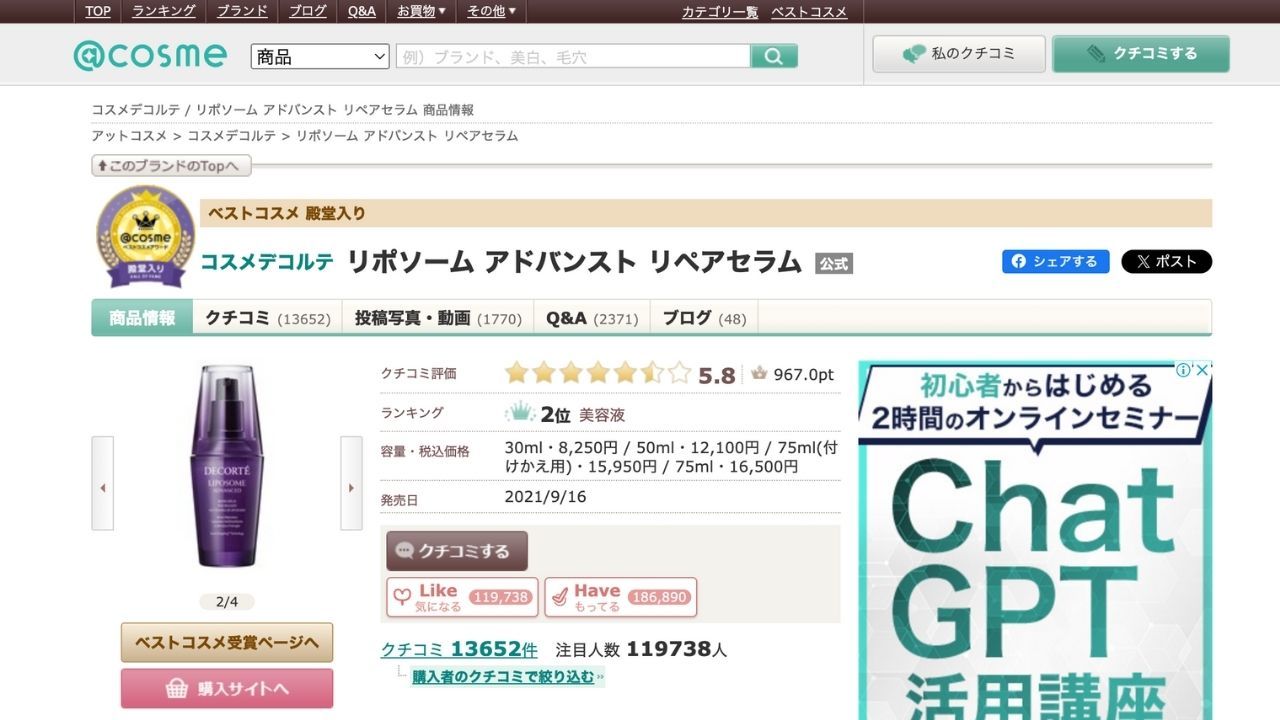Screen dimensions: 1280x720
Task: Switch to the クチコミ tab
Action: click(x=267, y=318)
